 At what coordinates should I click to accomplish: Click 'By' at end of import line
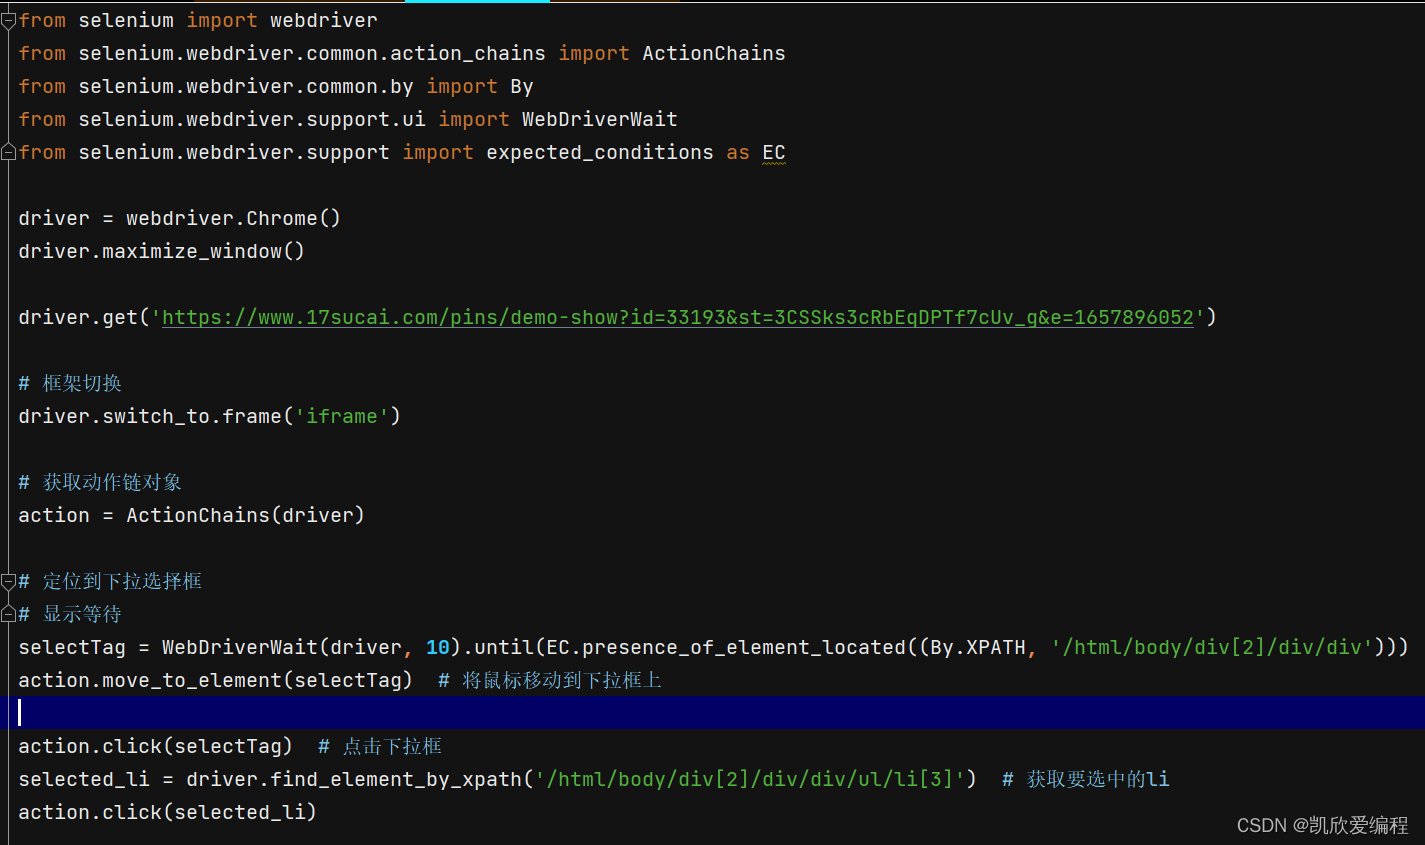[522, 87]
